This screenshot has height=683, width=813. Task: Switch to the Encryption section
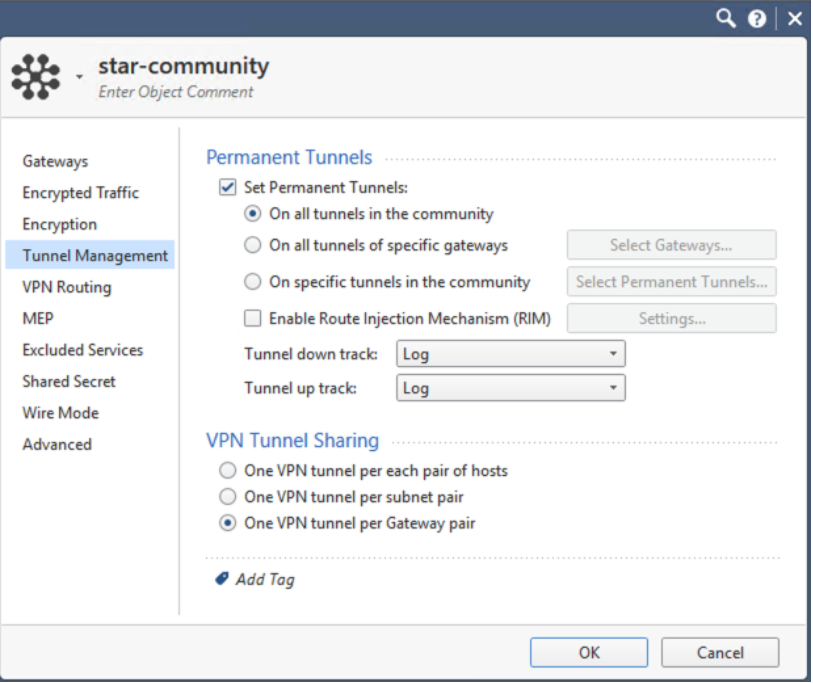(x=60, y=224)
